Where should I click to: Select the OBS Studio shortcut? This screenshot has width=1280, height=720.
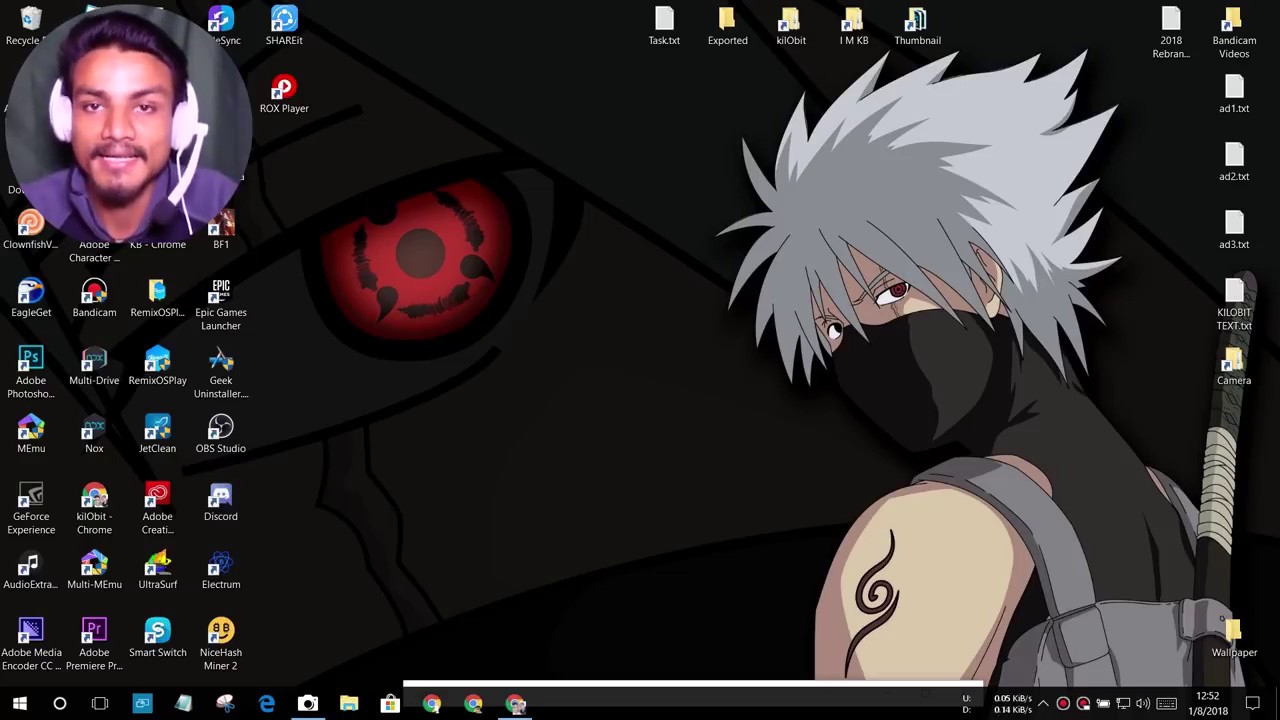coord(221,434)
